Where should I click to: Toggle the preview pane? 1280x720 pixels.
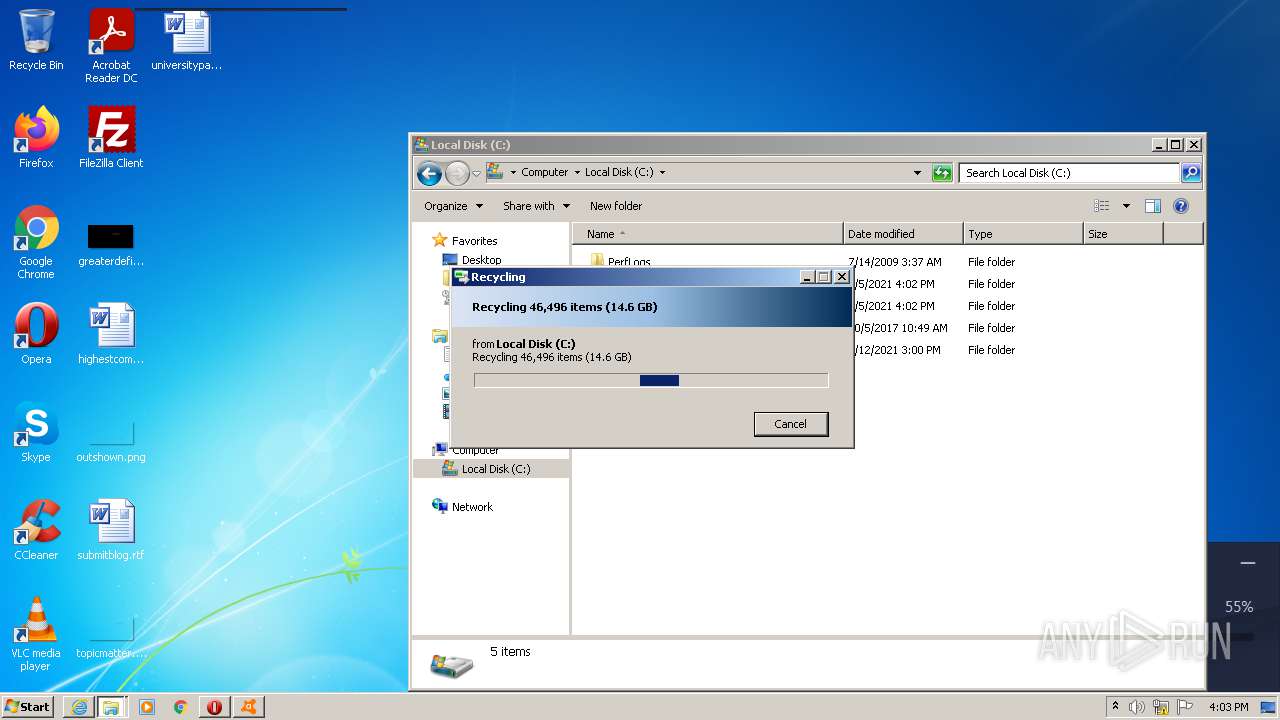click(1153, 206)
